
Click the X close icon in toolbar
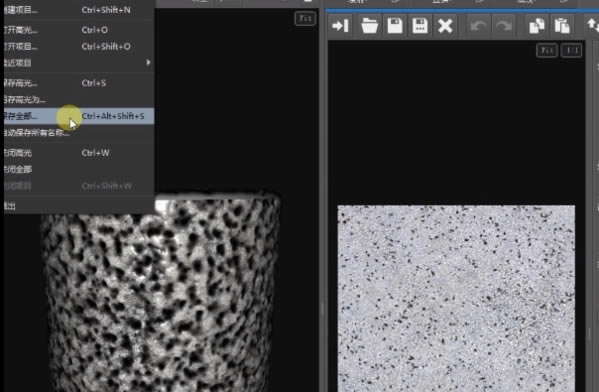[x=445, y=26]
